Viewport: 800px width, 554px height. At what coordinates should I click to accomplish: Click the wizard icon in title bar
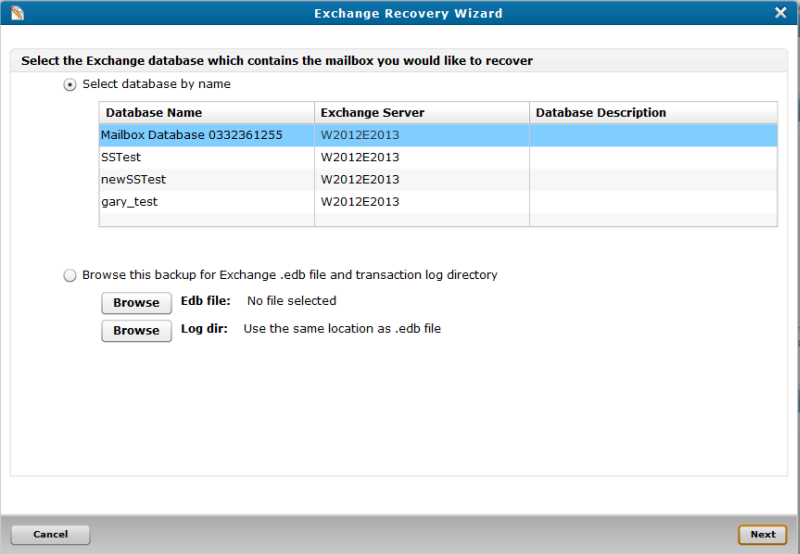pos(17,13)
